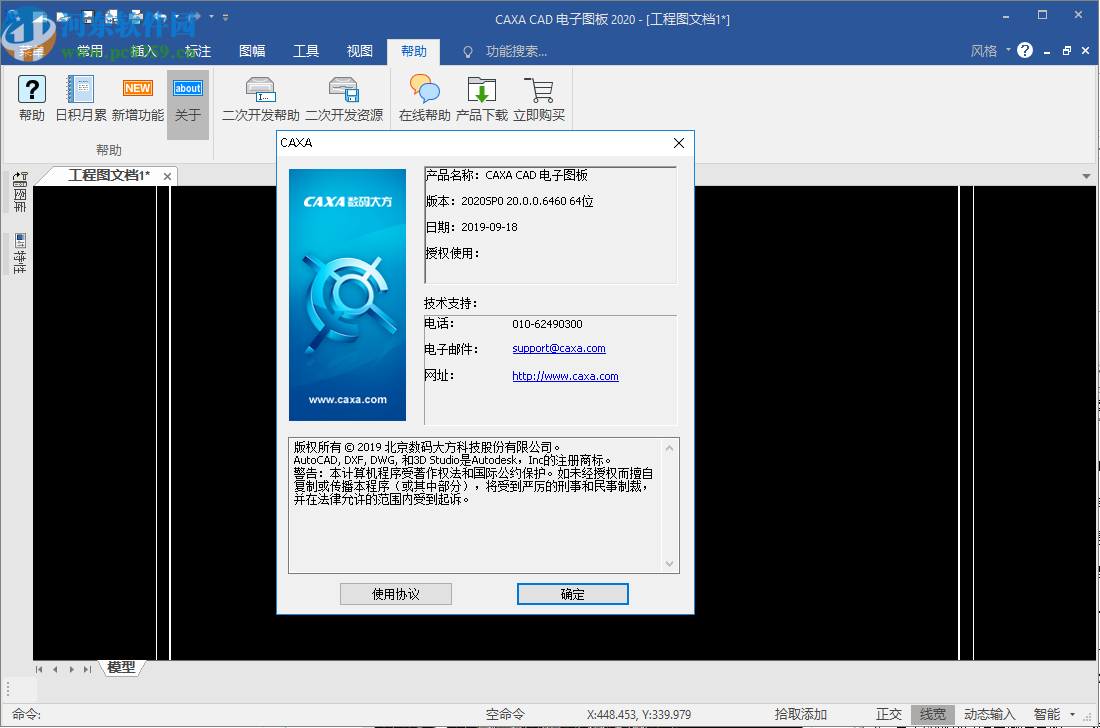Screen dimensions: 1100x728
Task: Open 二次开发资源 developer resources
Action: (344, 99)
